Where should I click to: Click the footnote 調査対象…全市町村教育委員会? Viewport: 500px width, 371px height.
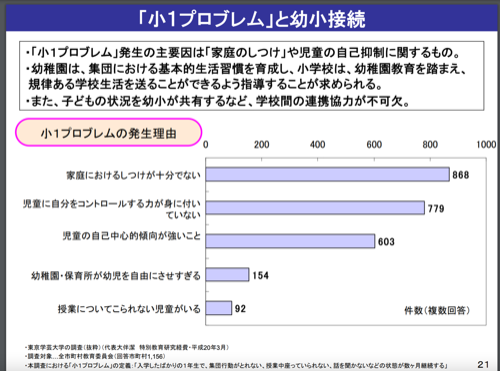pos(95,356)
